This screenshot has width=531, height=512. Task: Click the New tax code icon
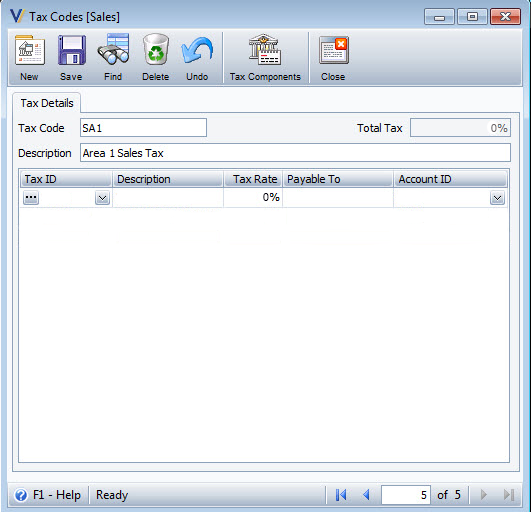click(x=29, y=51)
